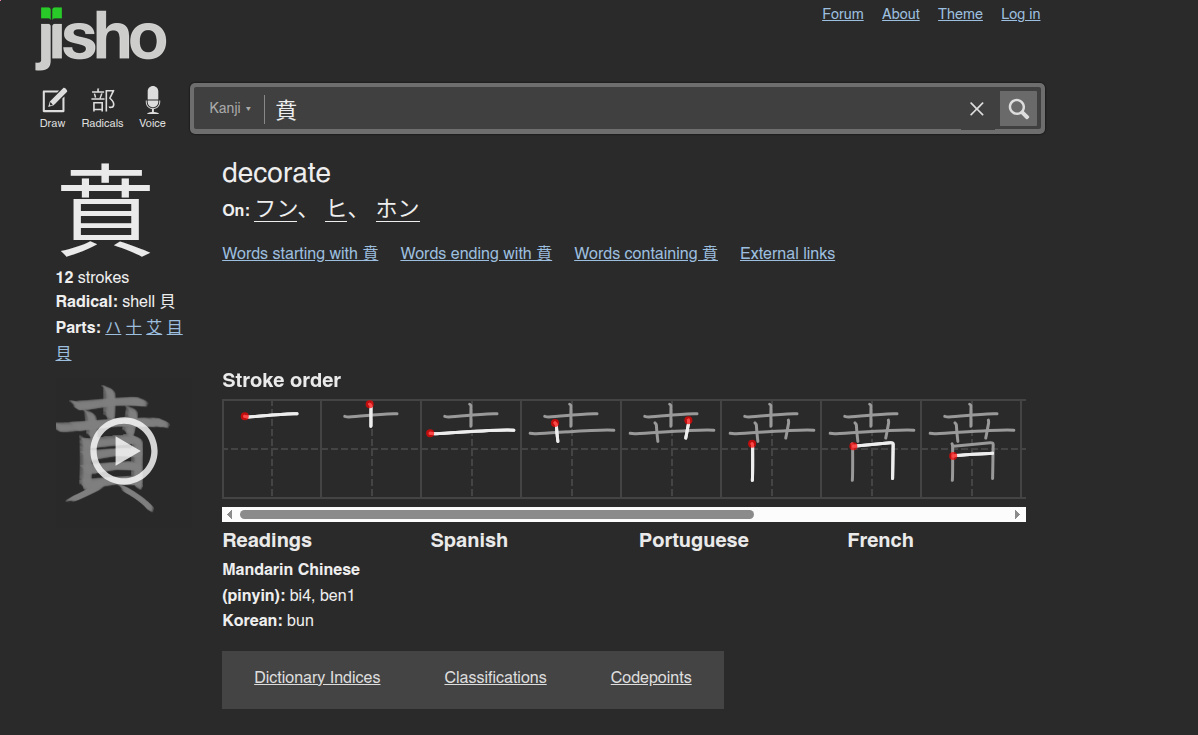Screen dimensions: 1198x735
Task: Open Words ending with 賁
Action: pos(476,253)
